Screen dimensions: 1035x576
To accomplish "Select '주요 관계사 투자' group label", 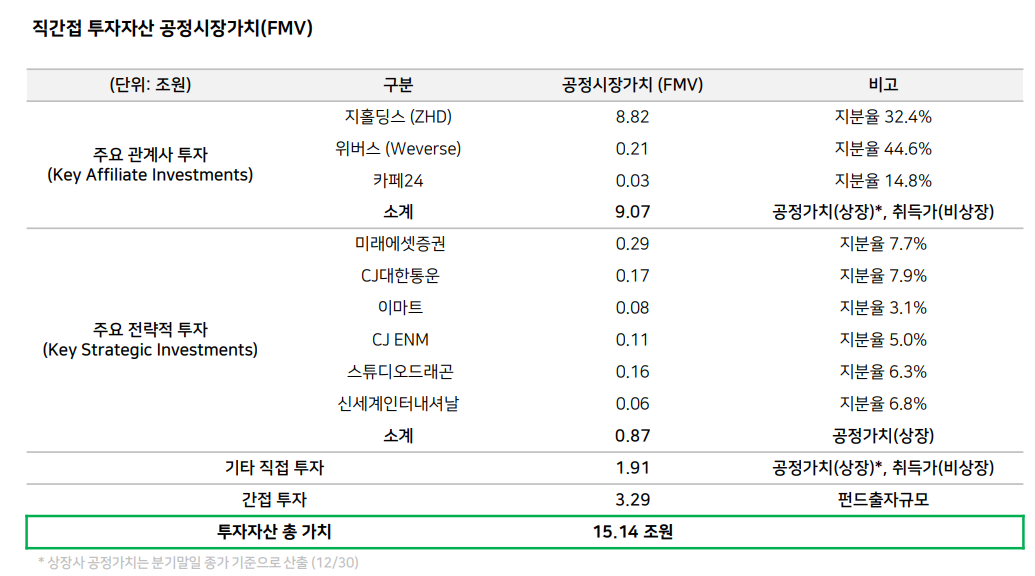I will (150, 154).
